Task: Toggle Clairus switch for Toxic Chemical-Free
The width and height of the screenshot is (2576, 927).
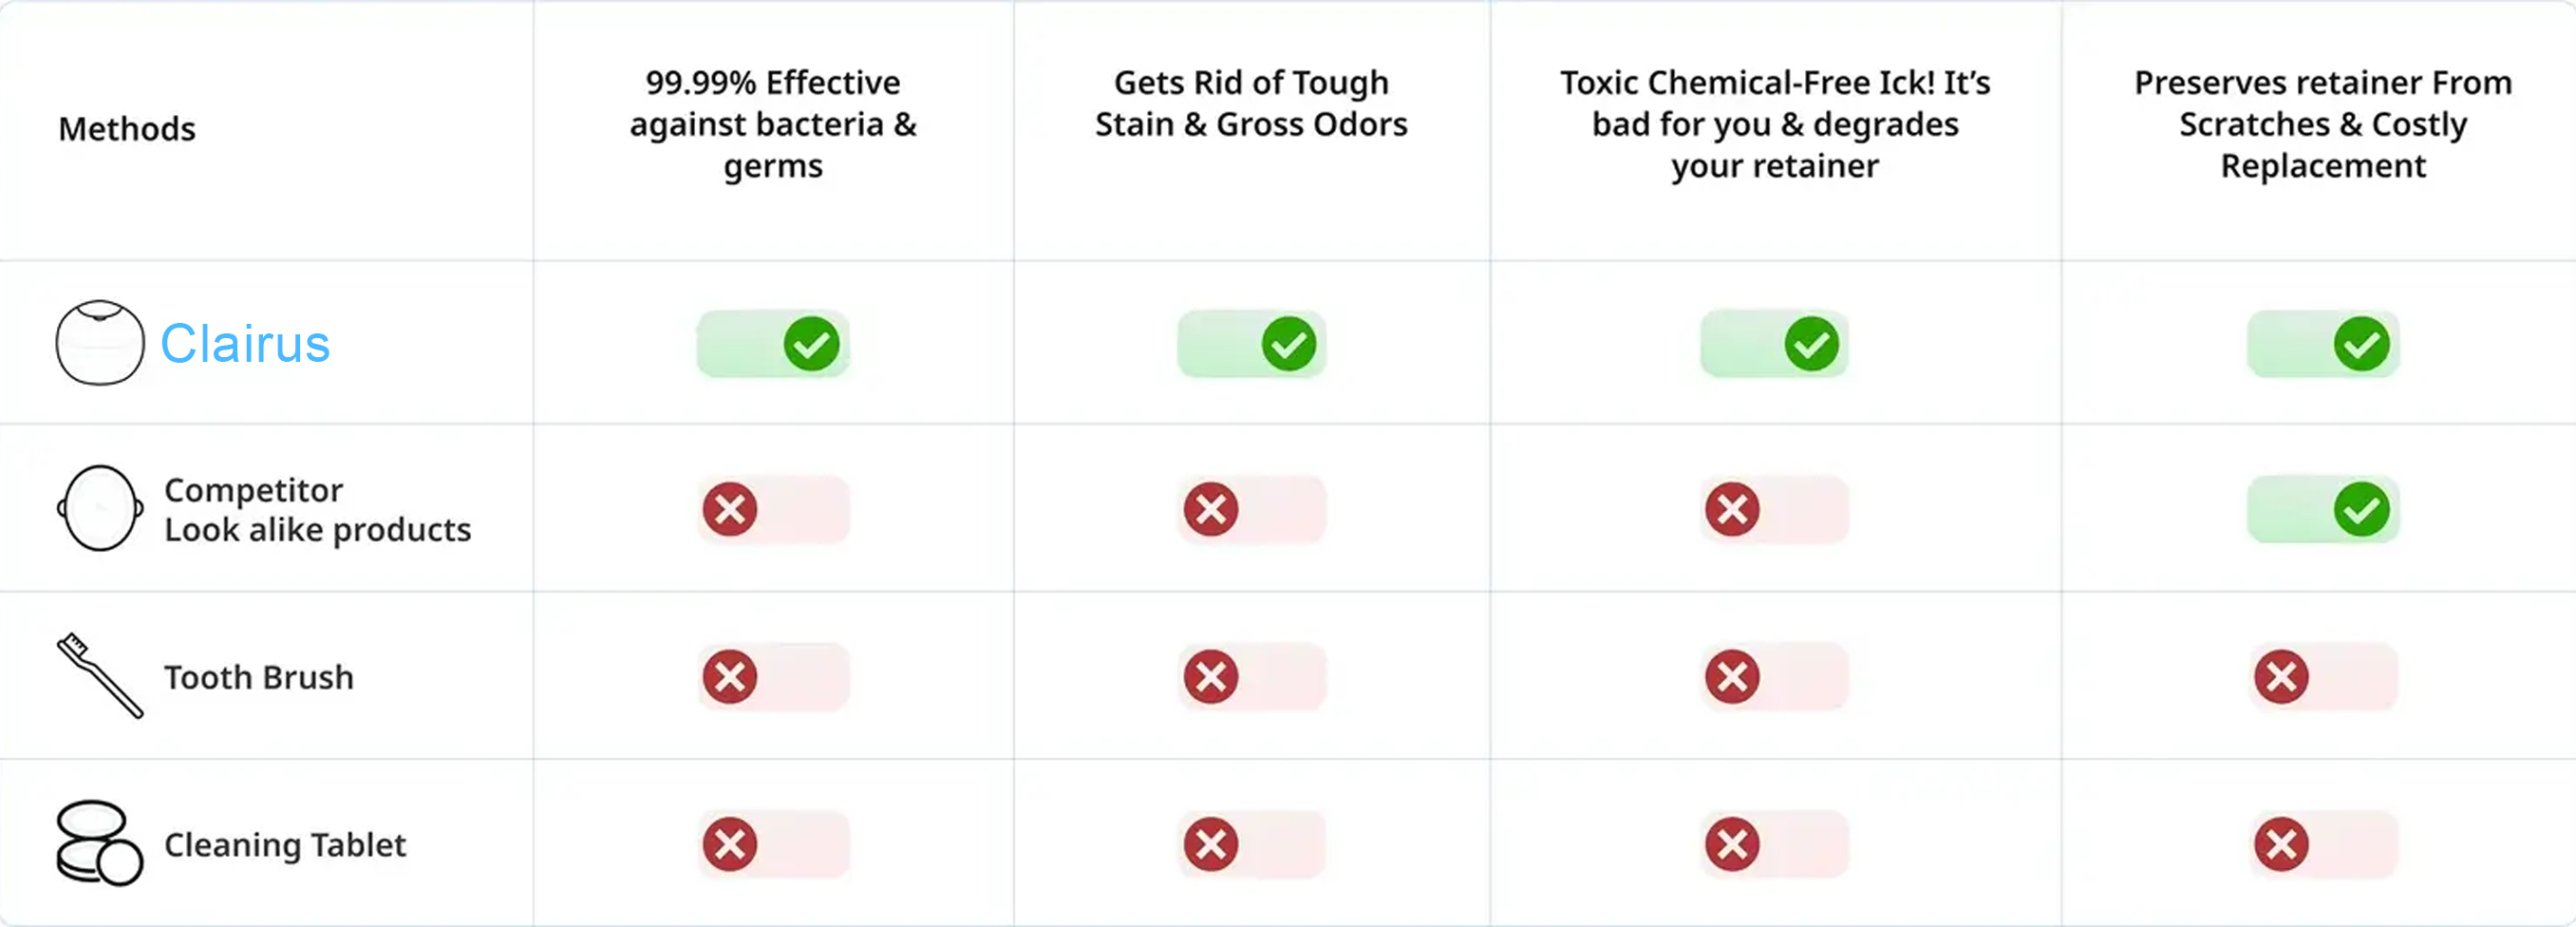Action: click(1774, 344)
